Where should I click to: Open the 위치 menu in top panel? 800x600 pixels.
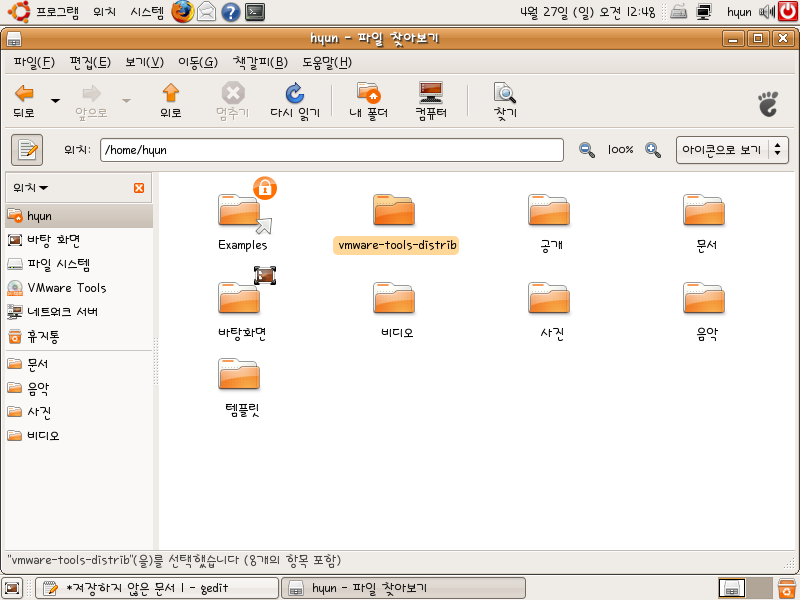(105, 11)
